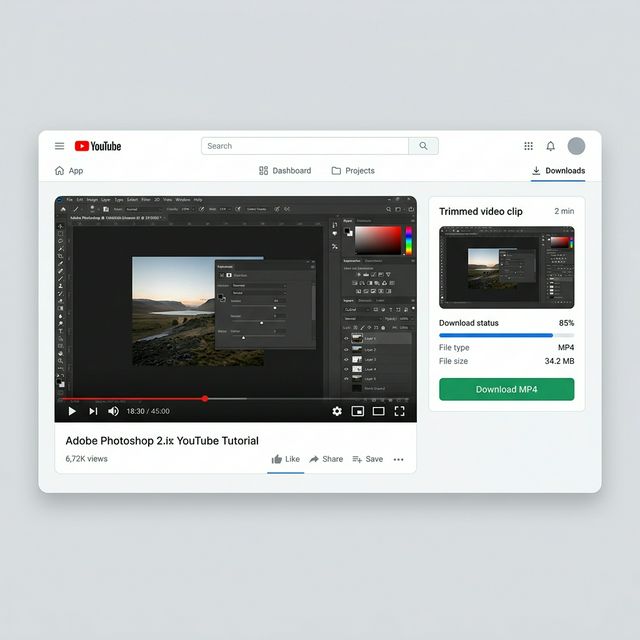Open the apps grid icon
Image resolution: width=640 pixels, height=640 pixels.
coord(529,146)
